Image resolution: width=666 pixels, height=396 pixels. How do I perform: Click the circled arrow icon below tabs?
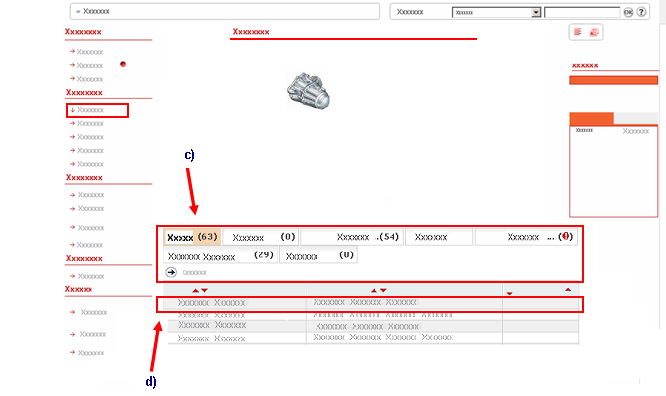click(171, 272)
